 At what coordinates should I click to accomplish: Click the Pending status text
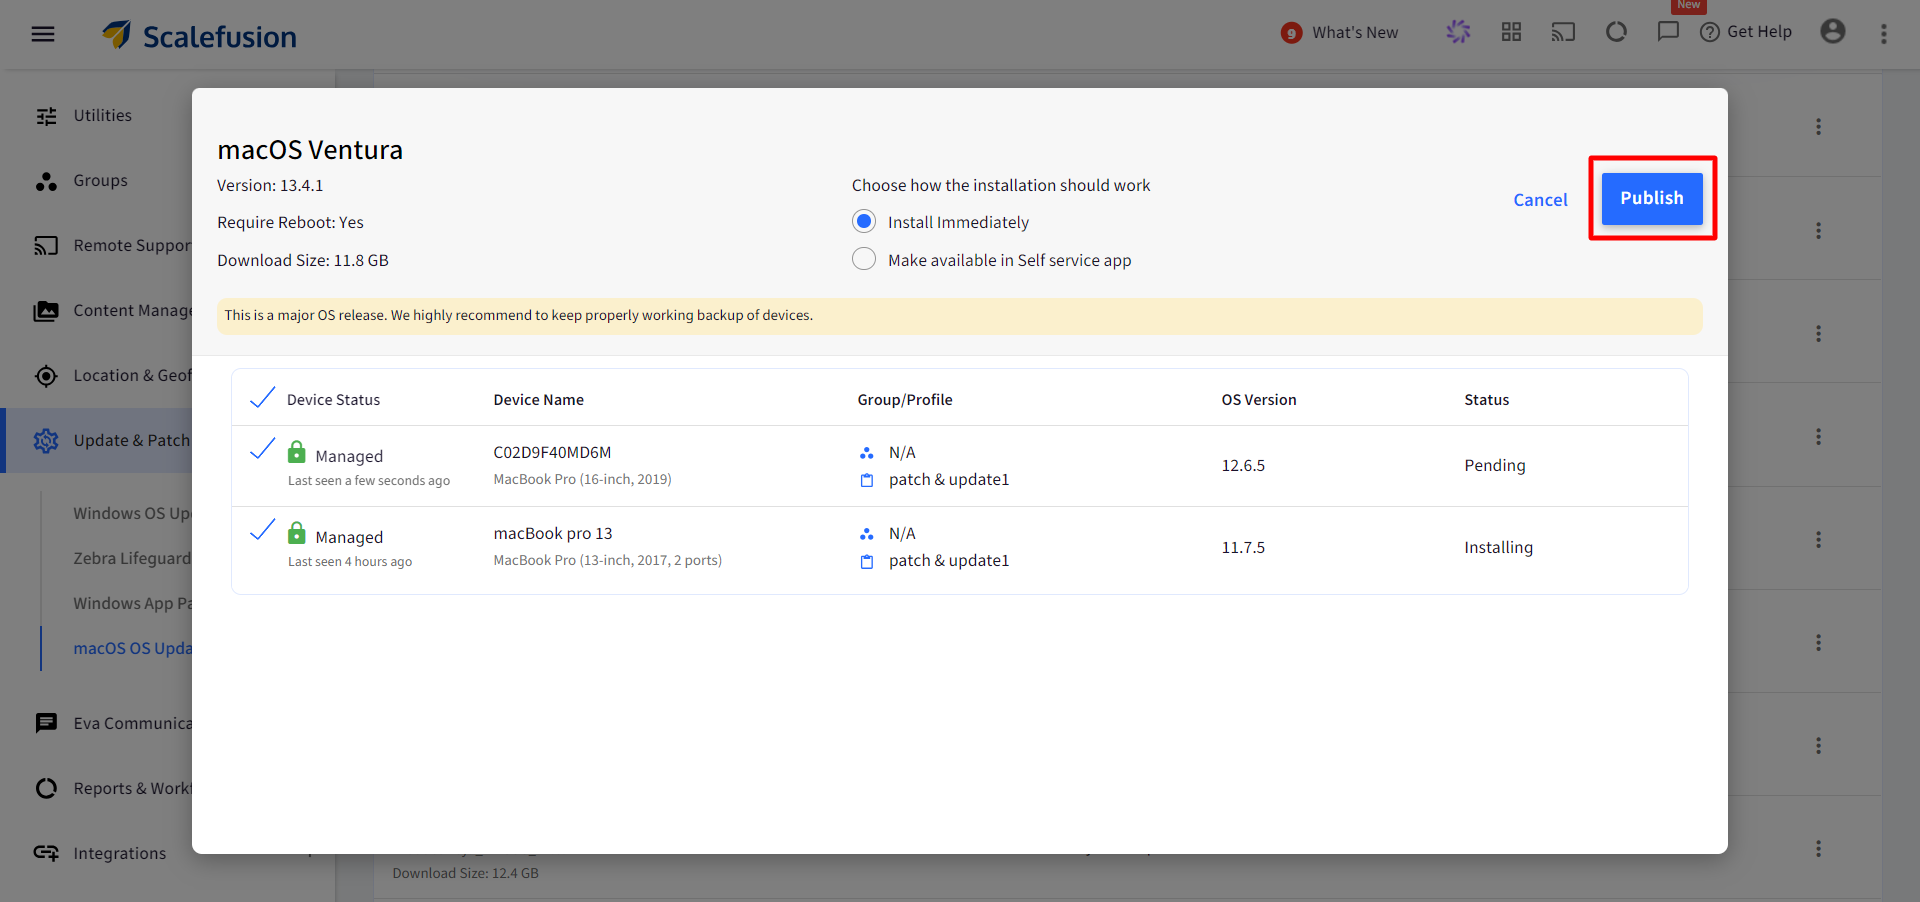point(1495,465)
